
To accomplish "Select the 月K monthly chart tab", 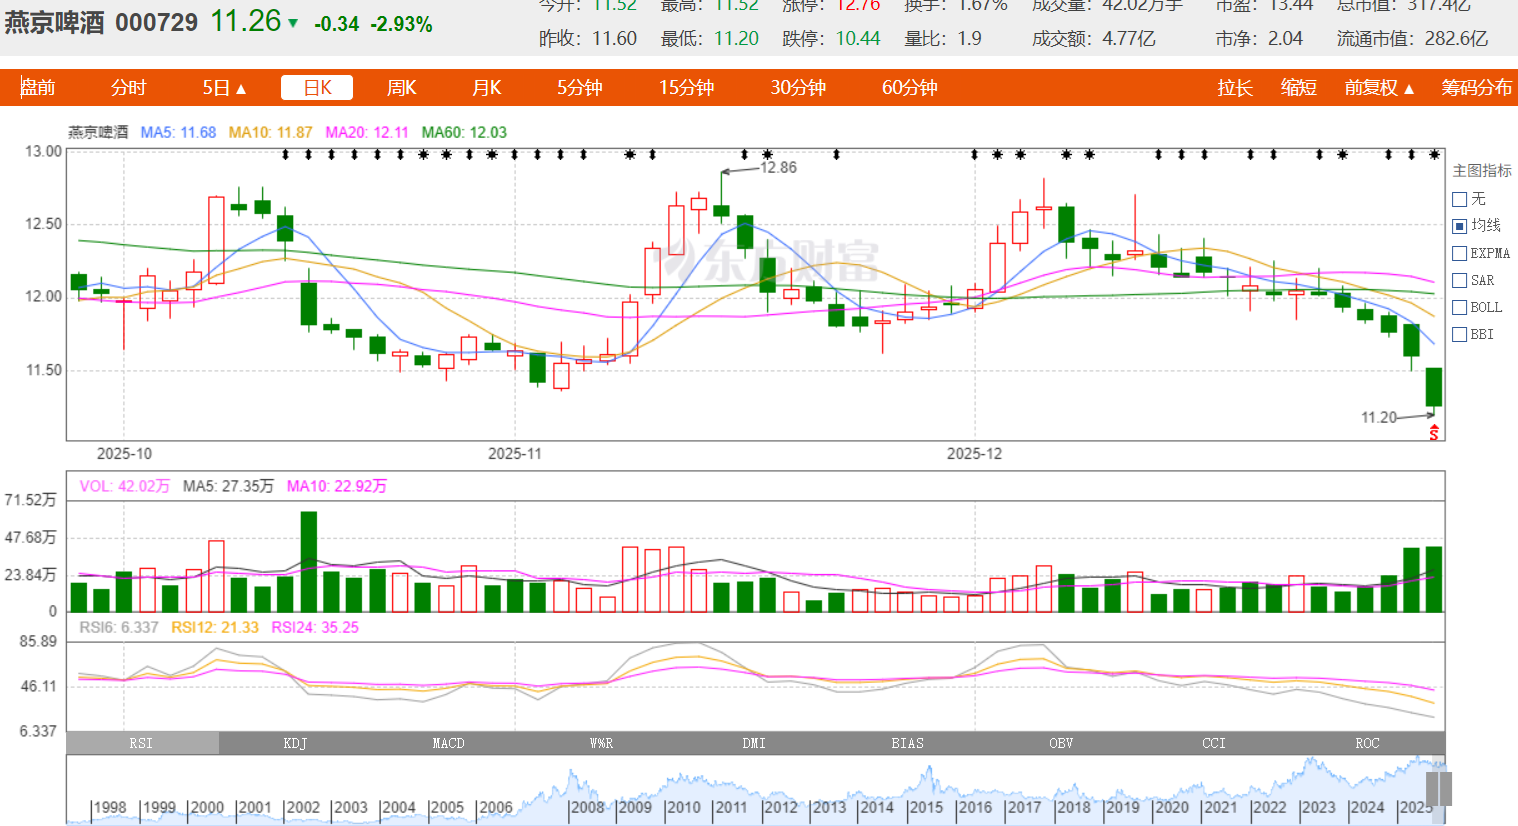I will coord(486,88).
